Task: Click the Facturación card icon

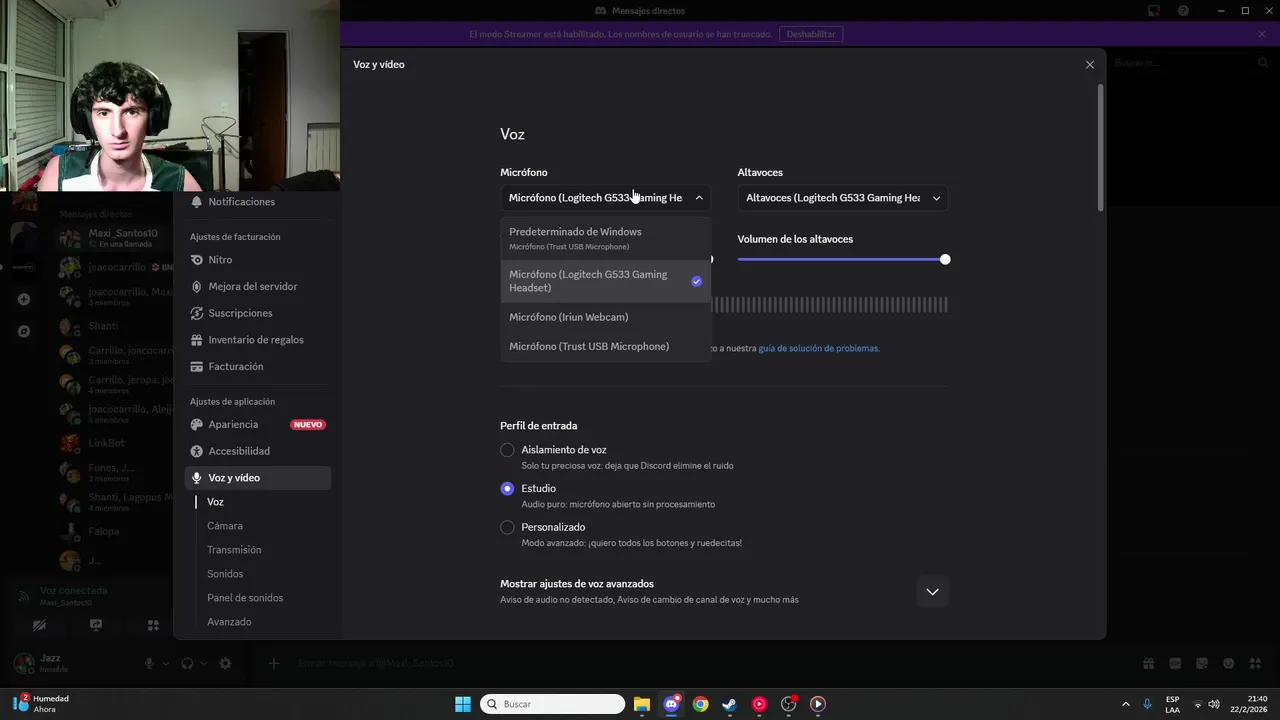Action: click(x=197, y=367)
